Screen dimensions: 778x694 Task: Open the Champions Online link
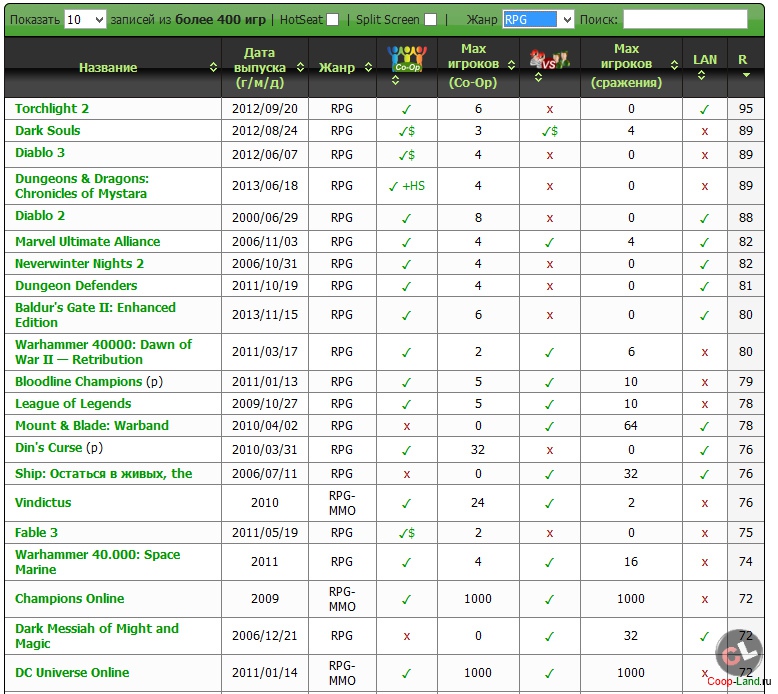click(69, 599)
